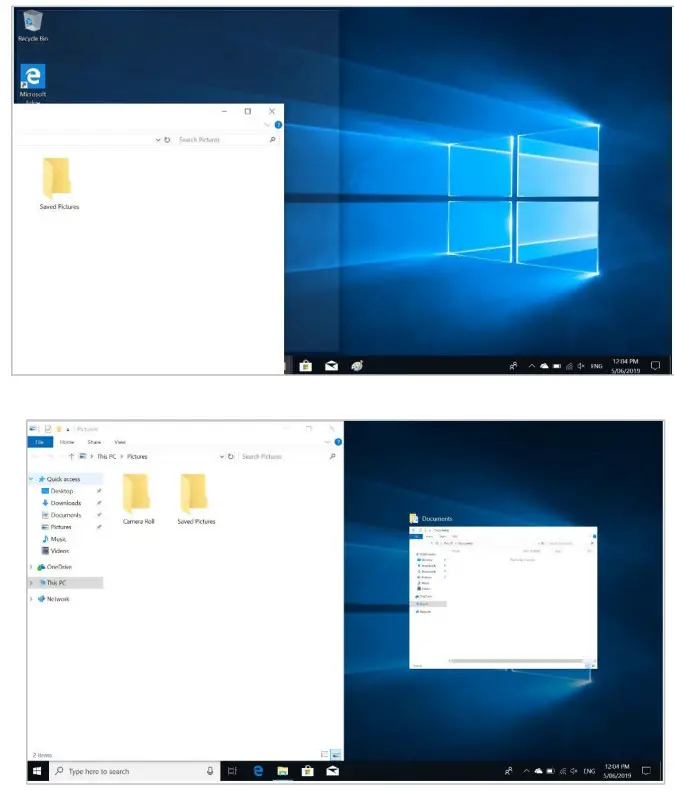The image size is (674, 796).
Task: Switch to the Home ribbon tab
Action: pyautogui.click(x=67, y=442)
